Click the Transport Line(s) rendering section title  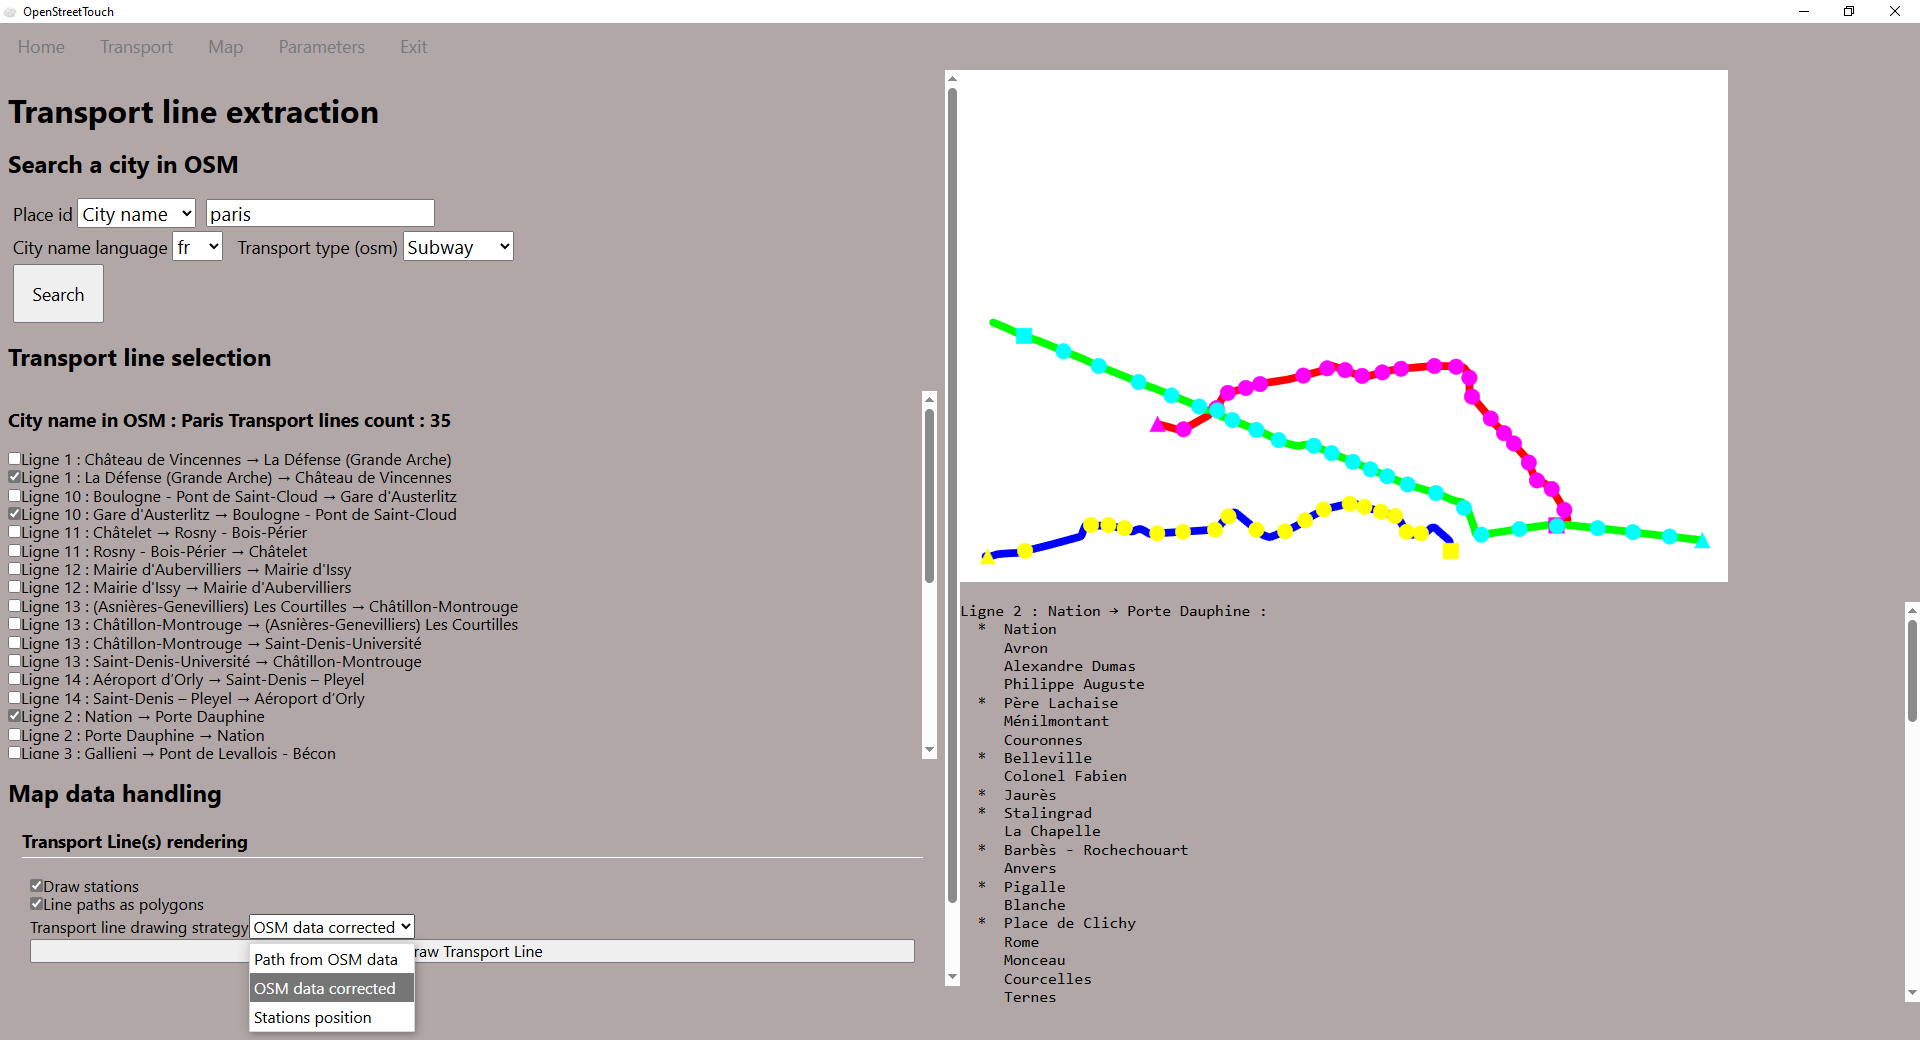pos(135,842)
